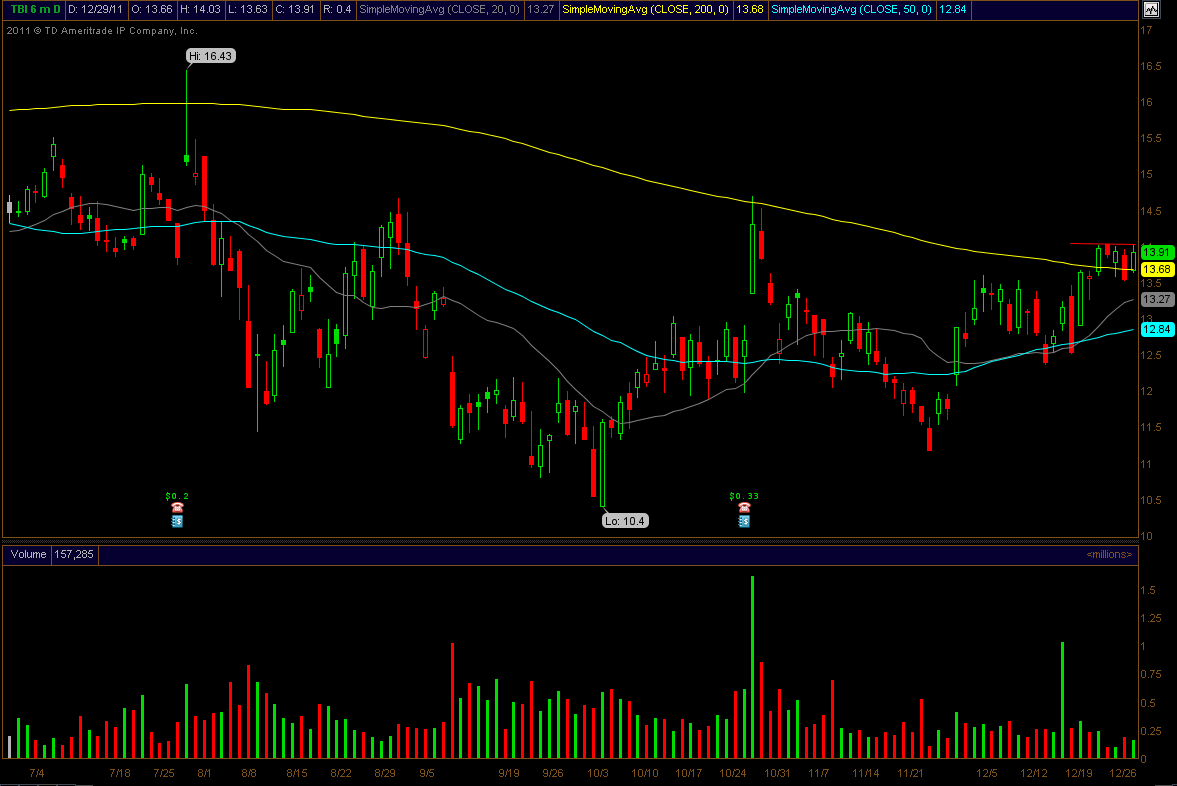1177x786 pixels.
Task: Click the yellow 13.68 axis price tag
Action: tap(1157, 269)
